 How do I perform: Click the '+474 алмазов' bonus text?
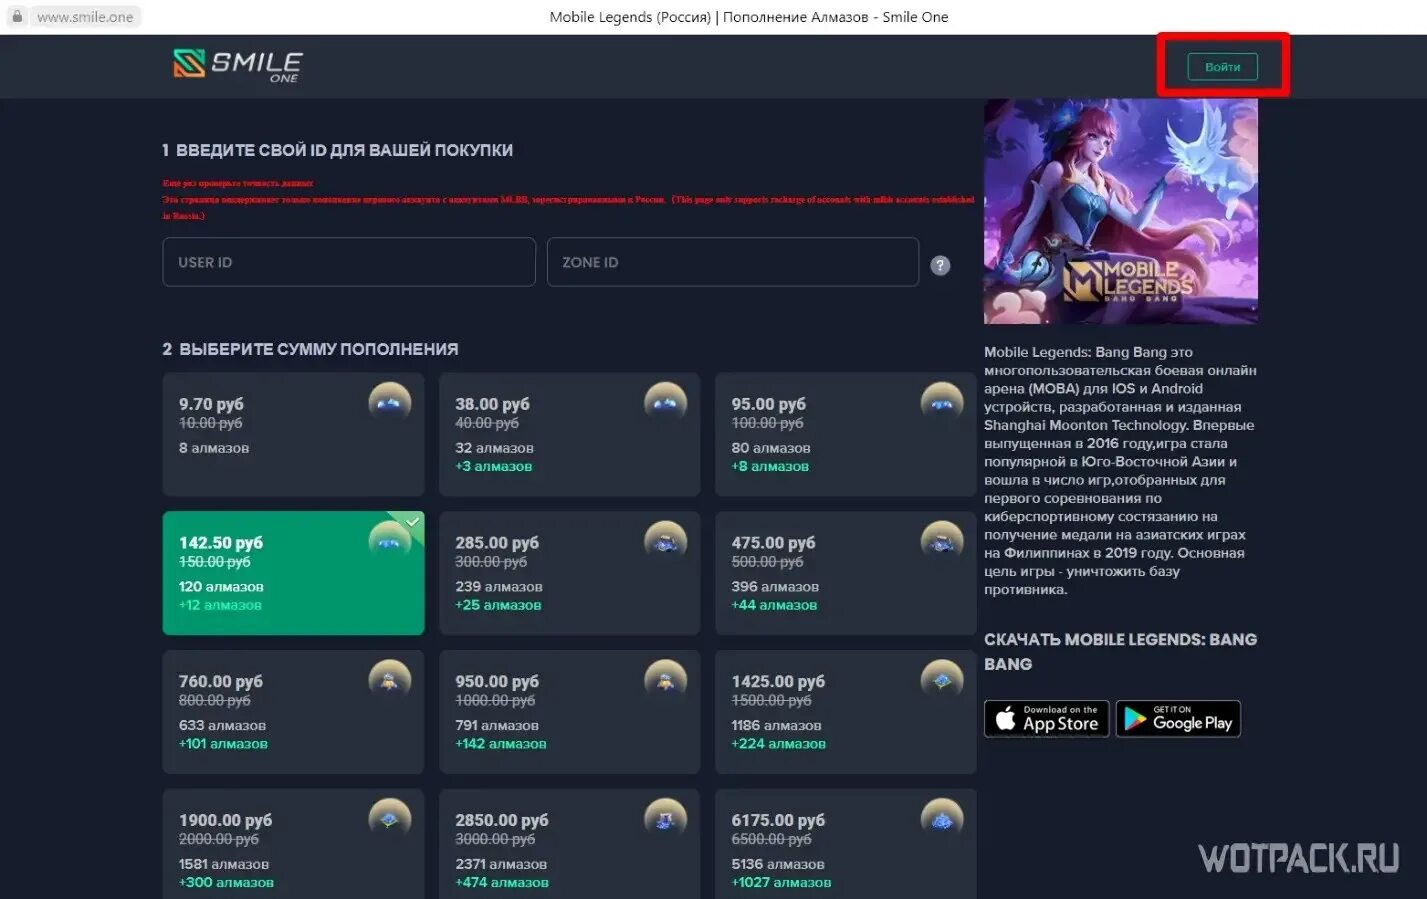[x=502, y=883]
